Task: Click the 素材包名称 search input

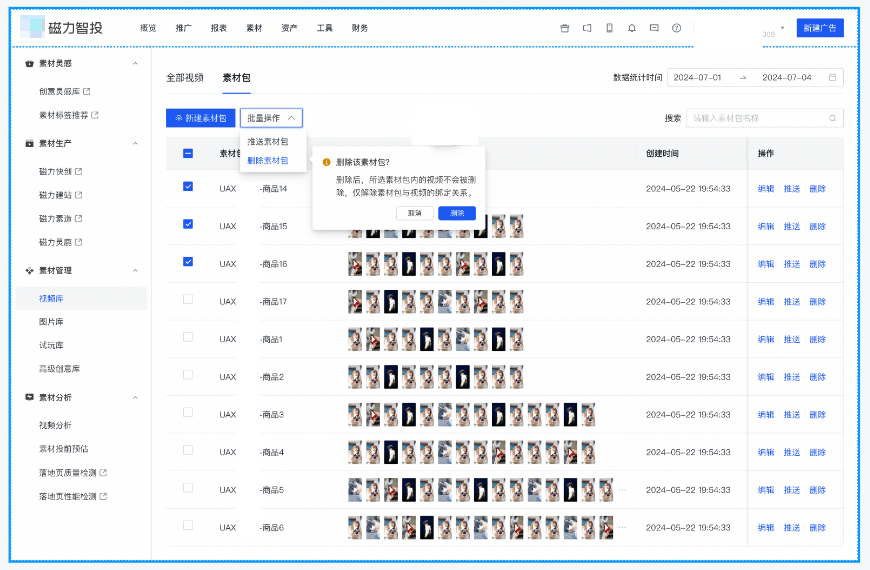Action: click(x=765, y=118)
